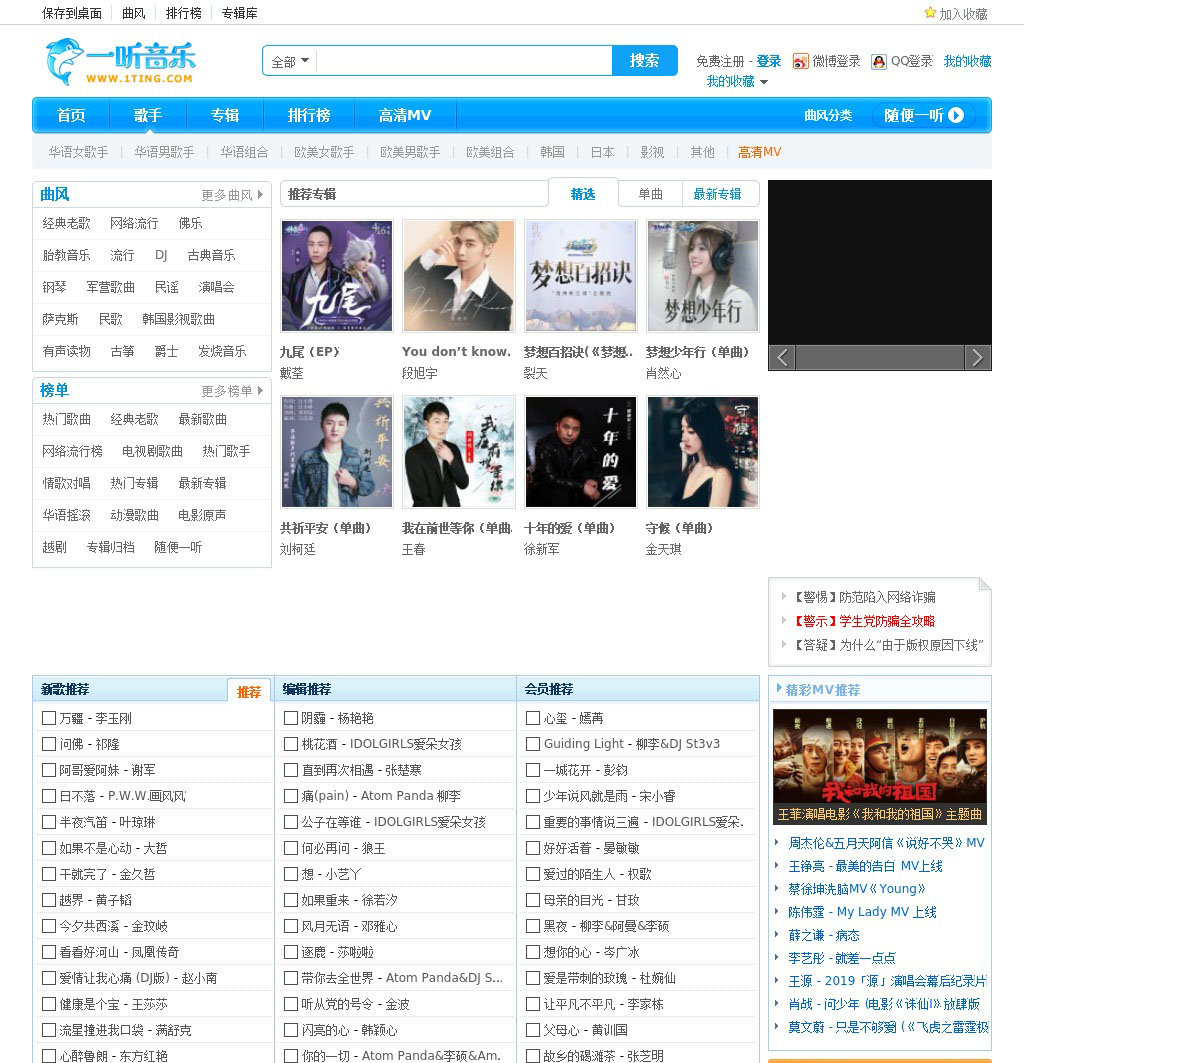Click inside the search text field
1200x1063 pixels.
[463, 61]
